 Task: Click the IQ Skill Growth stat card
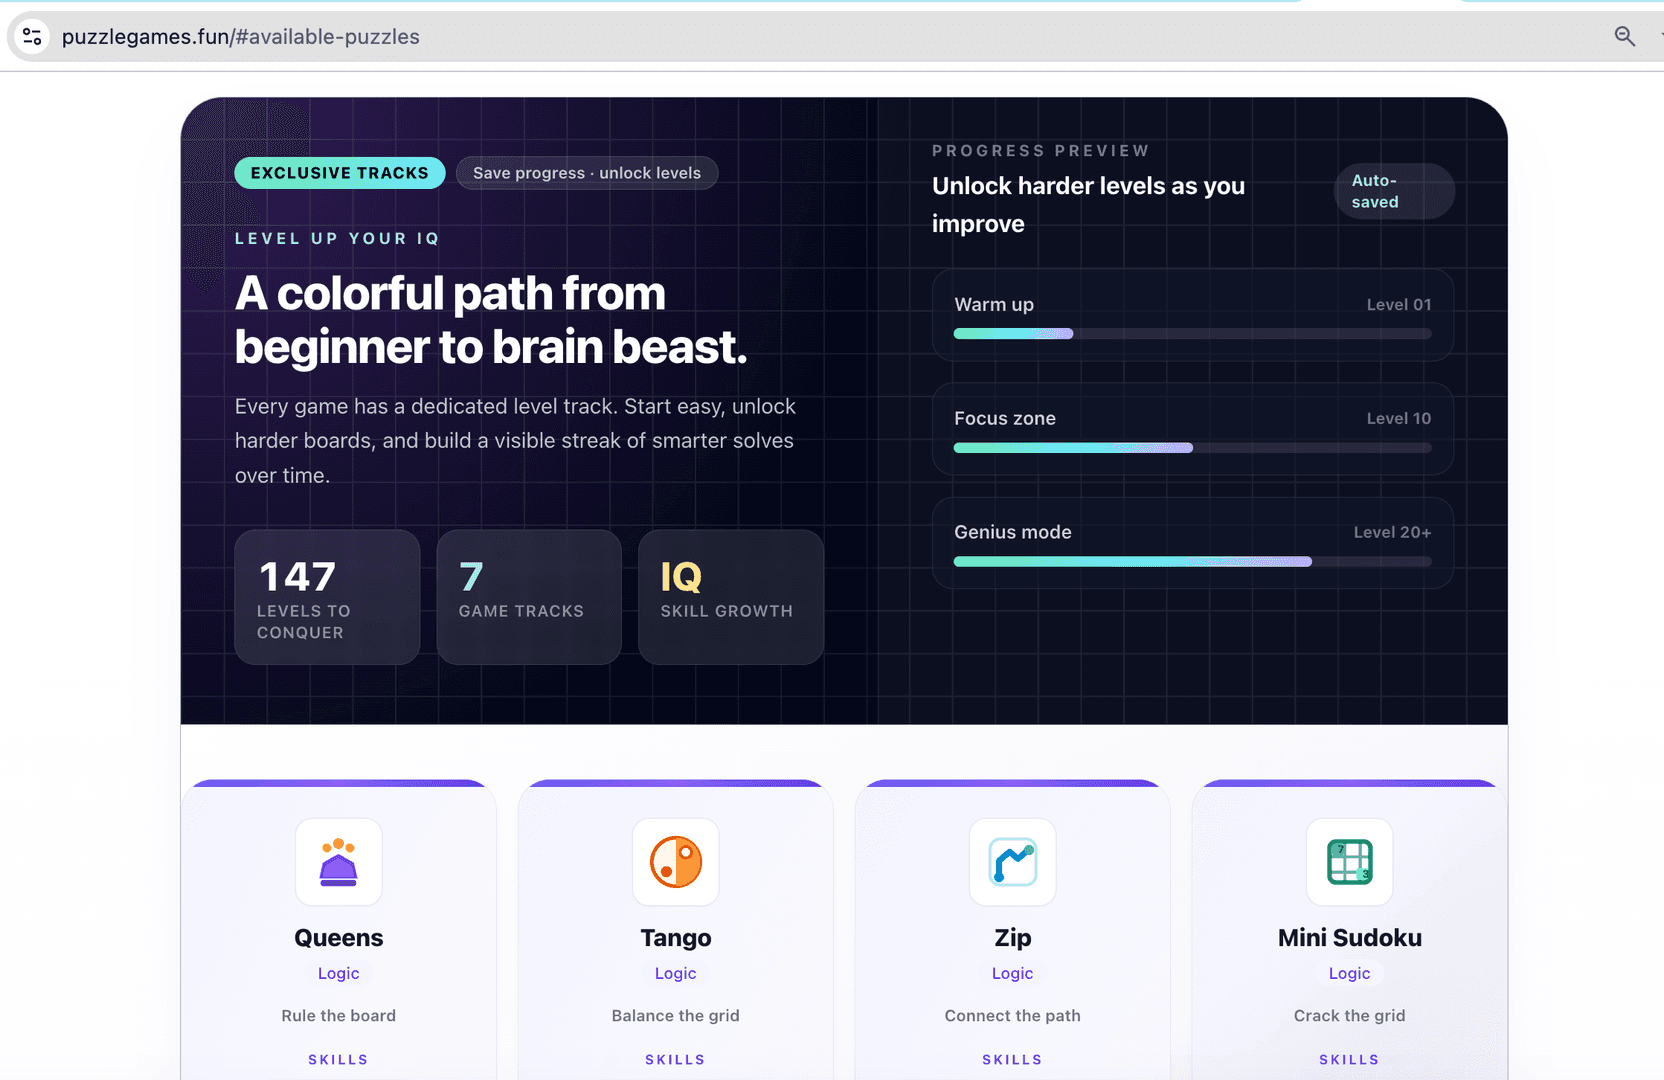731,597
